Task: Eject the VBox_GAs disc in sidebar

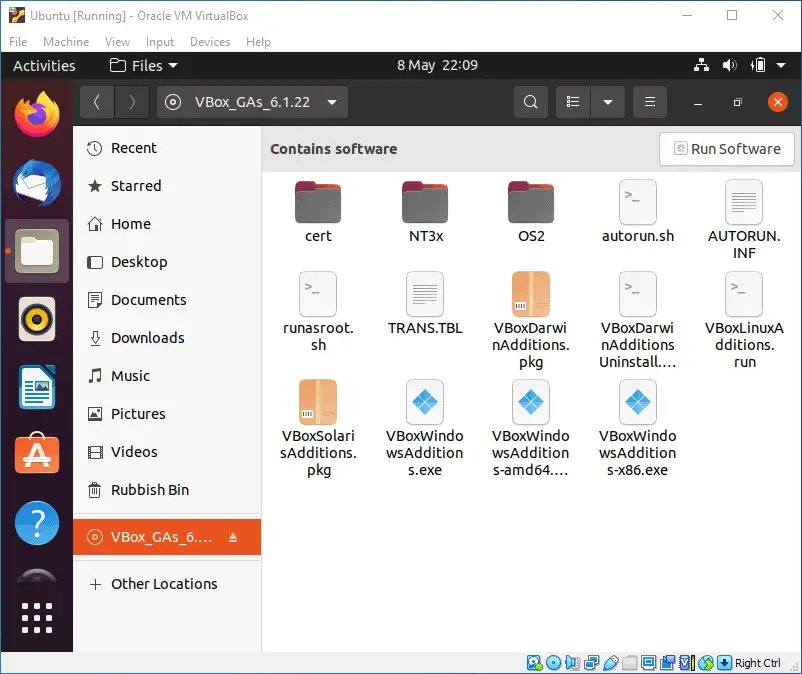Action: pos(233,537)
